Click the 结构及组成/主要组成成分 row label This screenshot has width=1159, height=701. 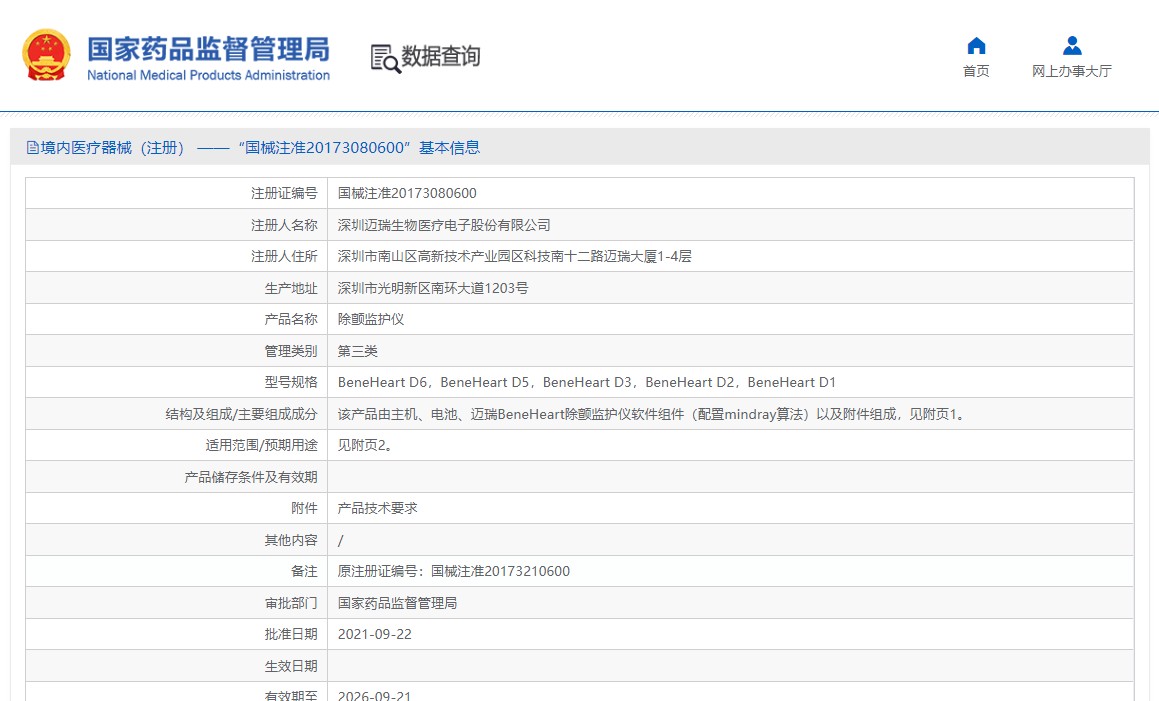coord(242,414)
